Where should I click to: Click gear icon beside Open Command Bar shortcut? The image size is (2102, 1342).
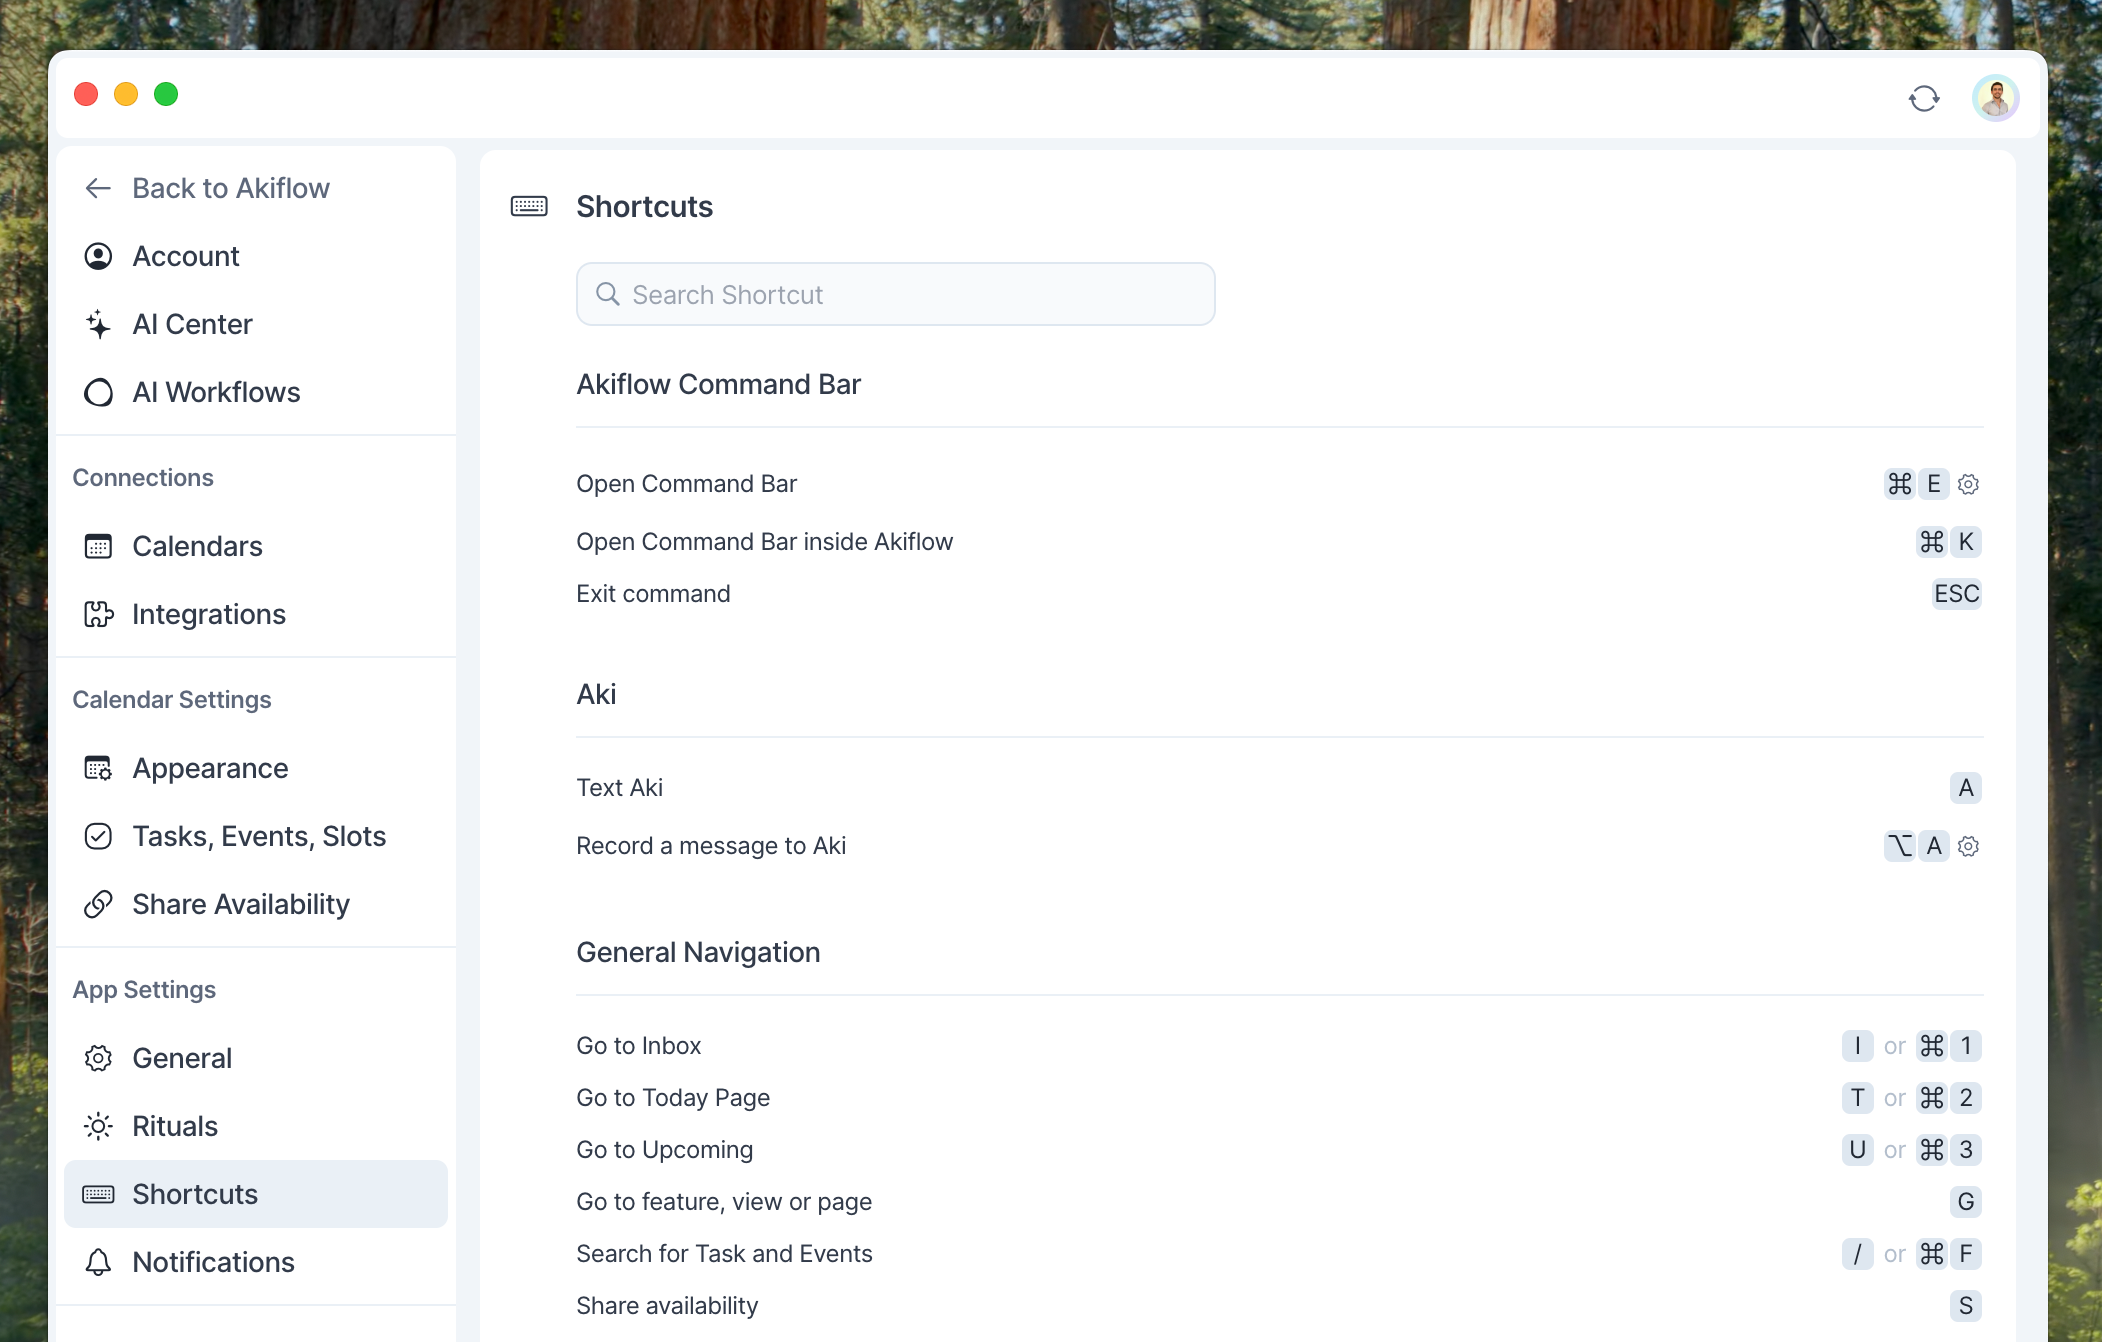pyautogui.click(x=1968, y=484)
